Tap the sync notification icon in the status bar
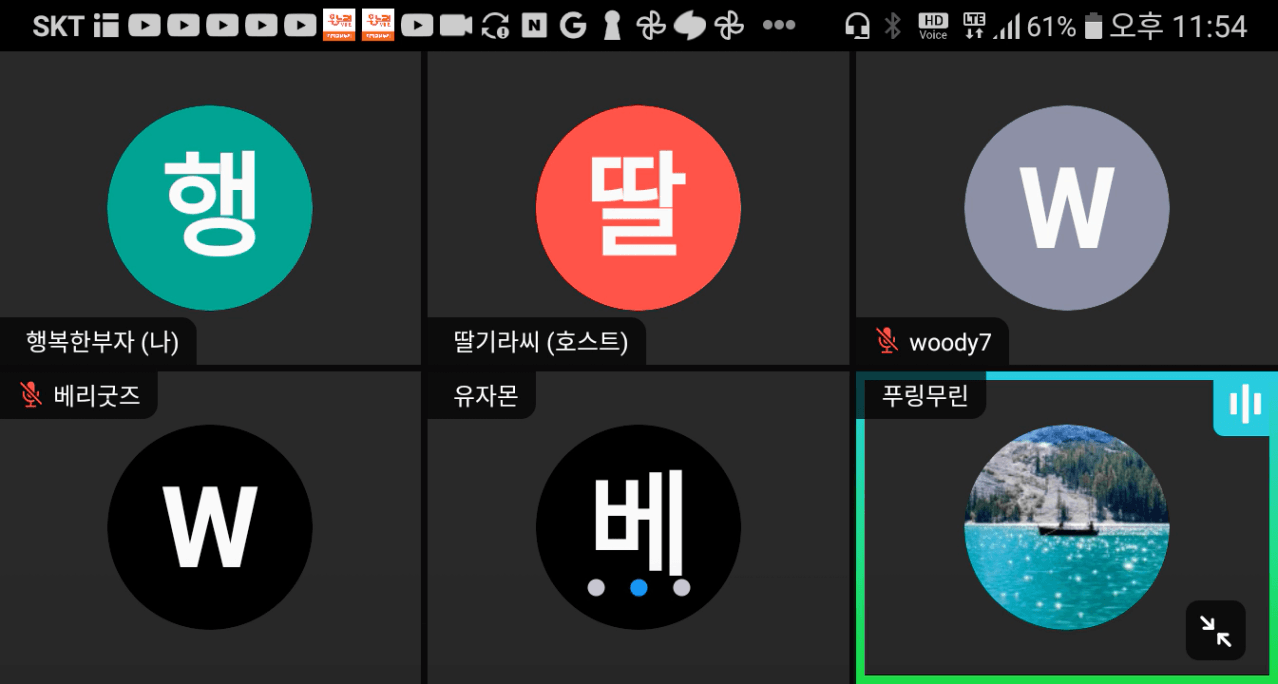Screen dimensions: 1278x684 coord(495,26)
